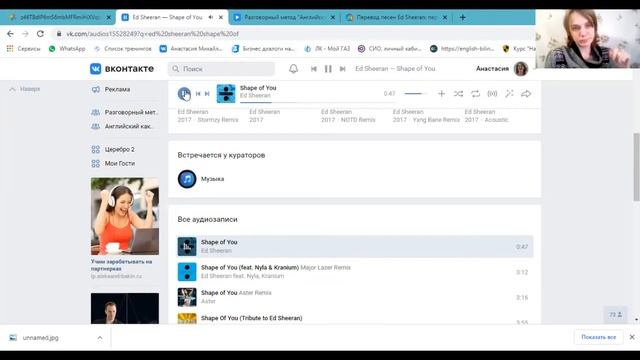The image size is (640, 360).
Task: Open the Английский как.. group link
Action: [x=122, y=127]
